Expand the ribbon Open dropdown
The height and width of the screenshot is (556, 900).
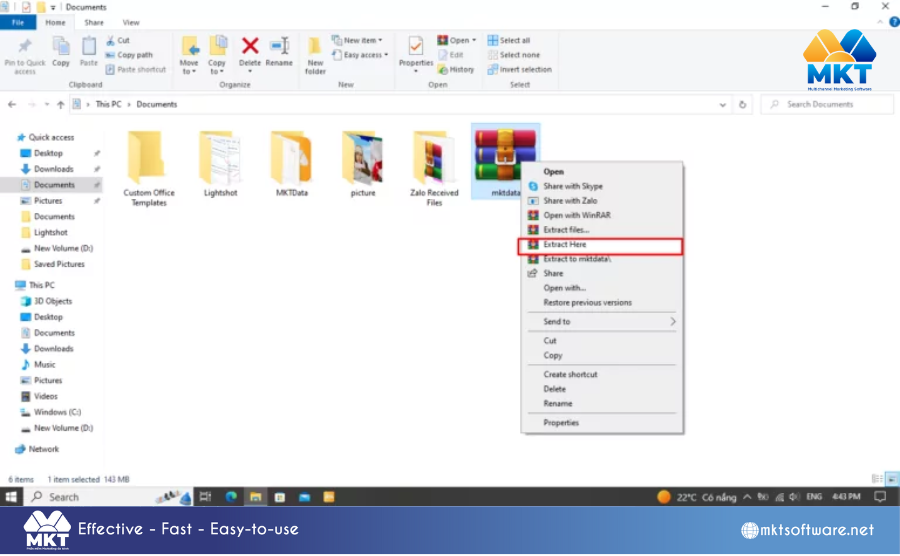click(x=457, y=40)
